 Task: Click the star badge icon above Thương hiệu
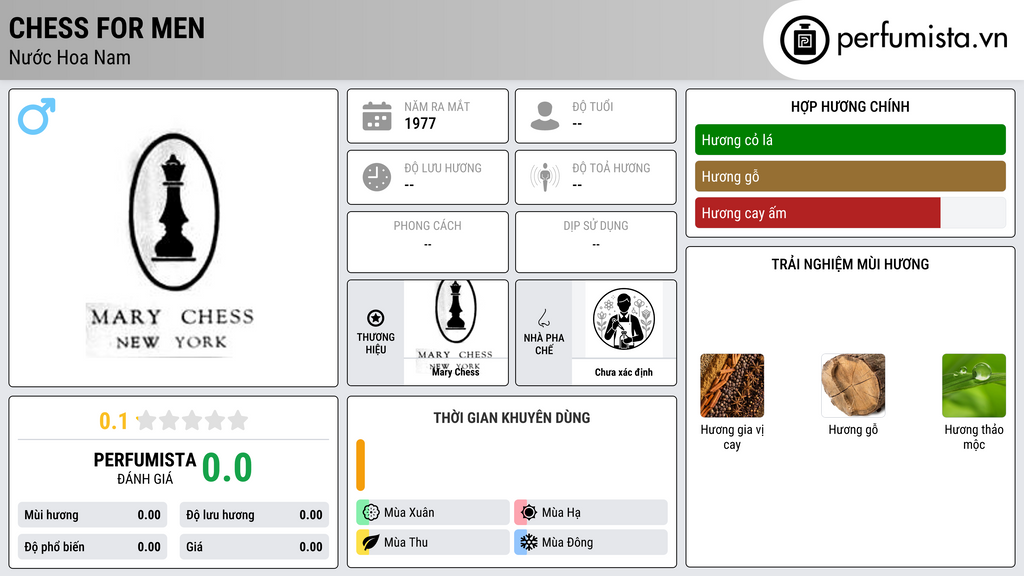pos(376,318)
